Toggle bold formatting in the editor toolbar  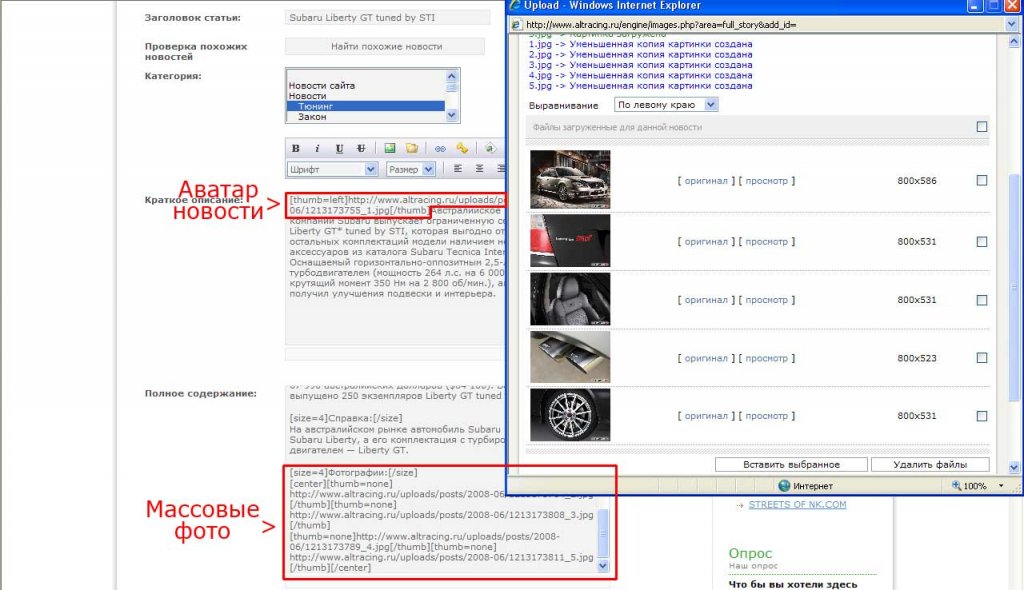[295, 148]
